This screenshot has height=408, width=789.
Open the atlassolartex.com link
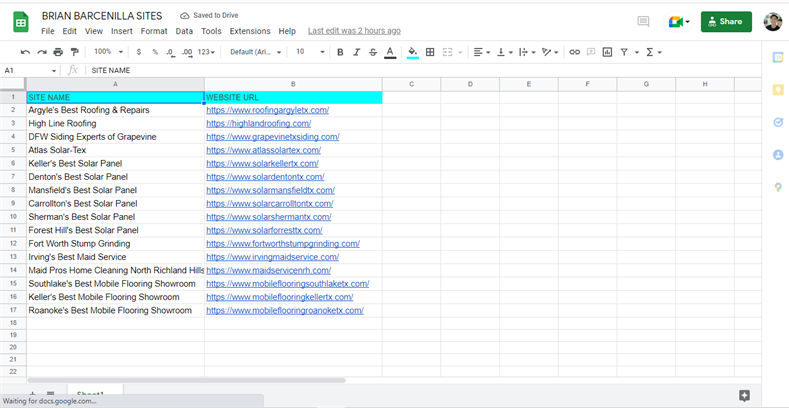[264, 150]
